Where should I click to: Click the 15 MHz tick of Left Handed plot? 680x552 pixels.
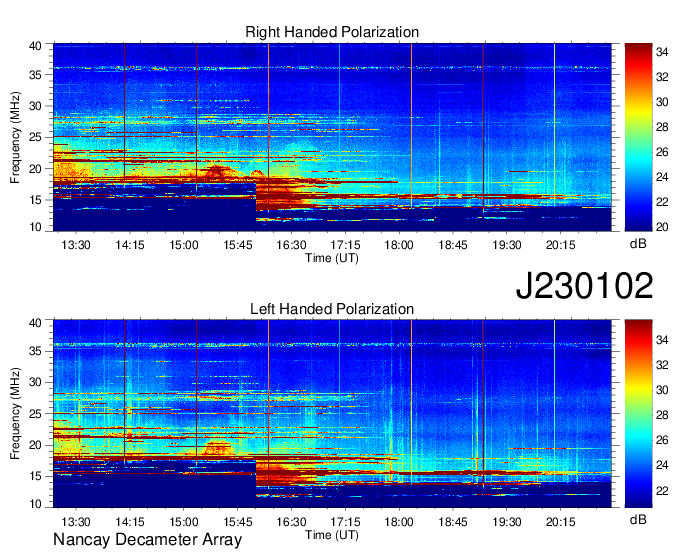[35, 476]
